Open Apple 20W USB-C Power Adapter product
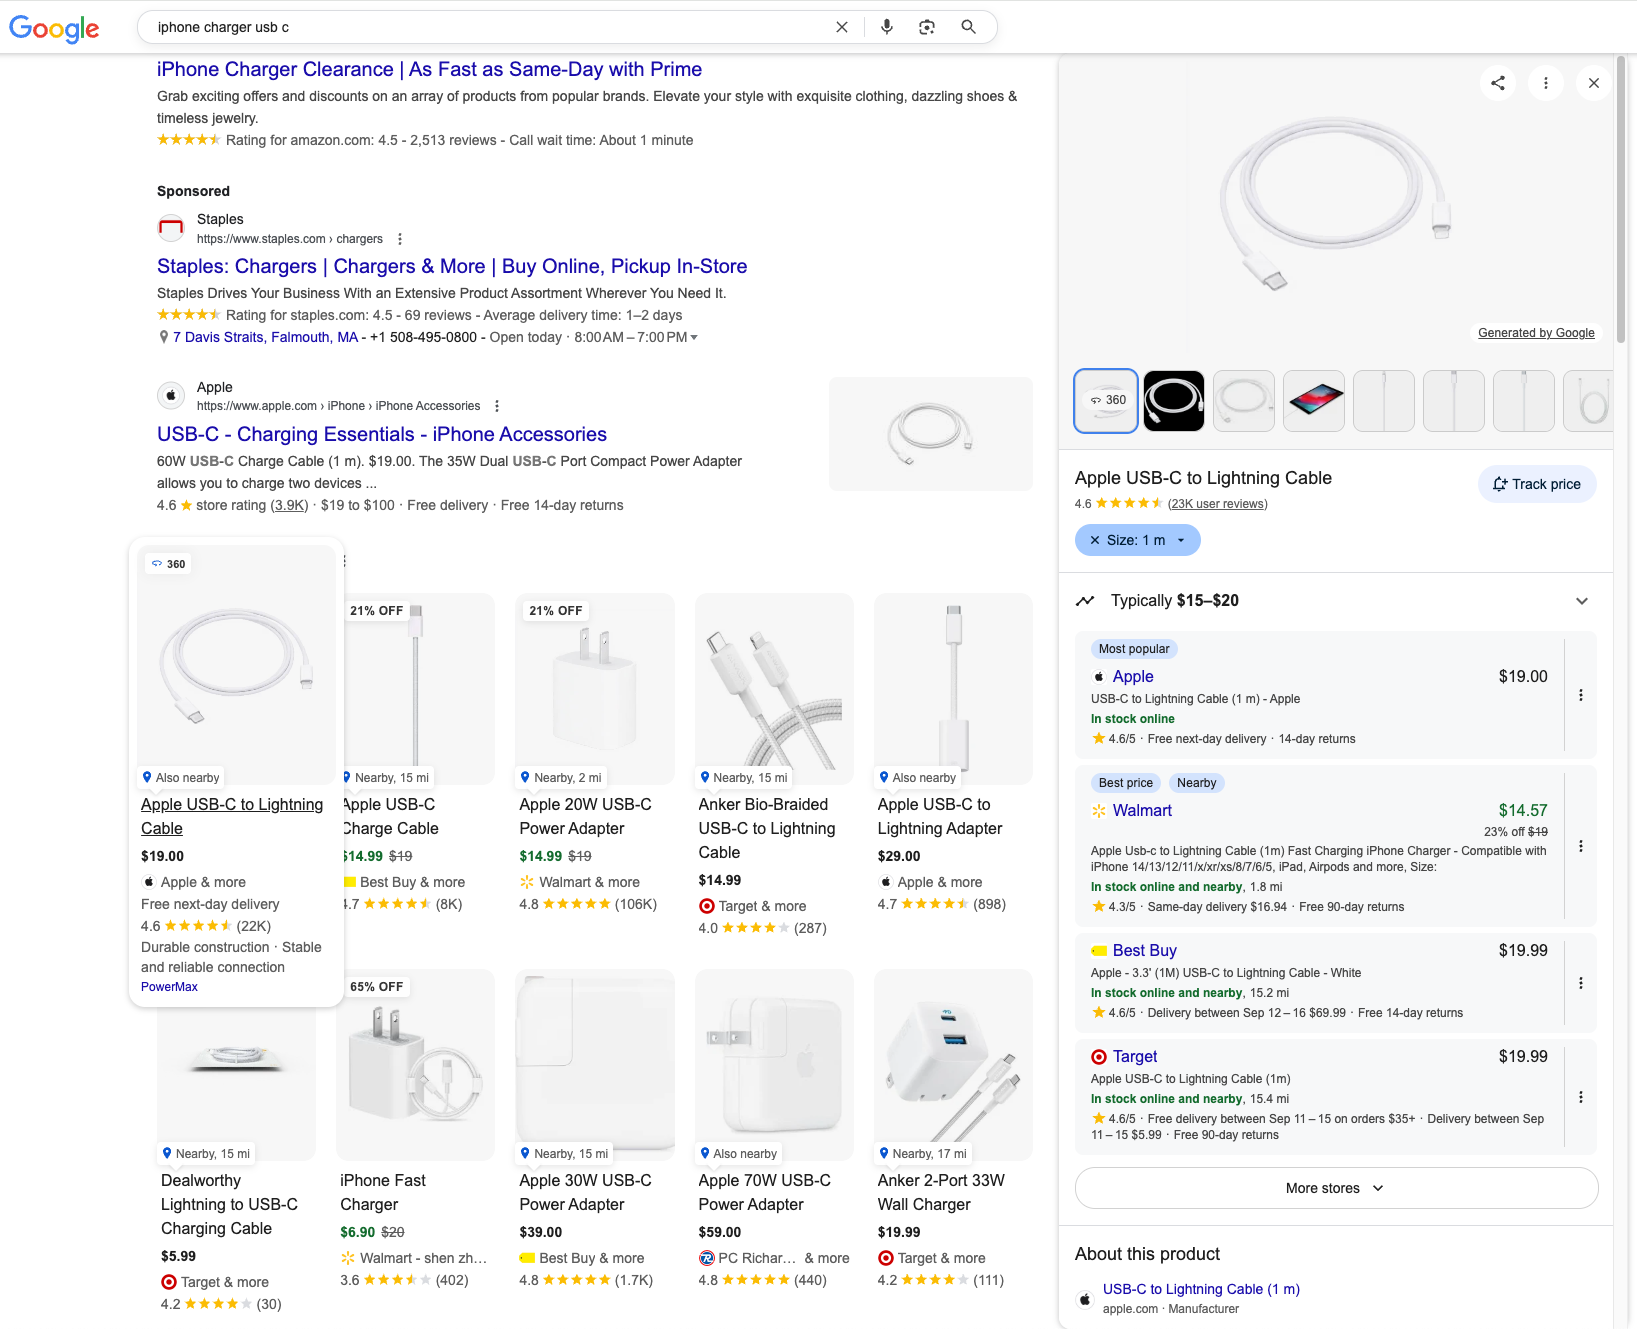 (585, 816)
